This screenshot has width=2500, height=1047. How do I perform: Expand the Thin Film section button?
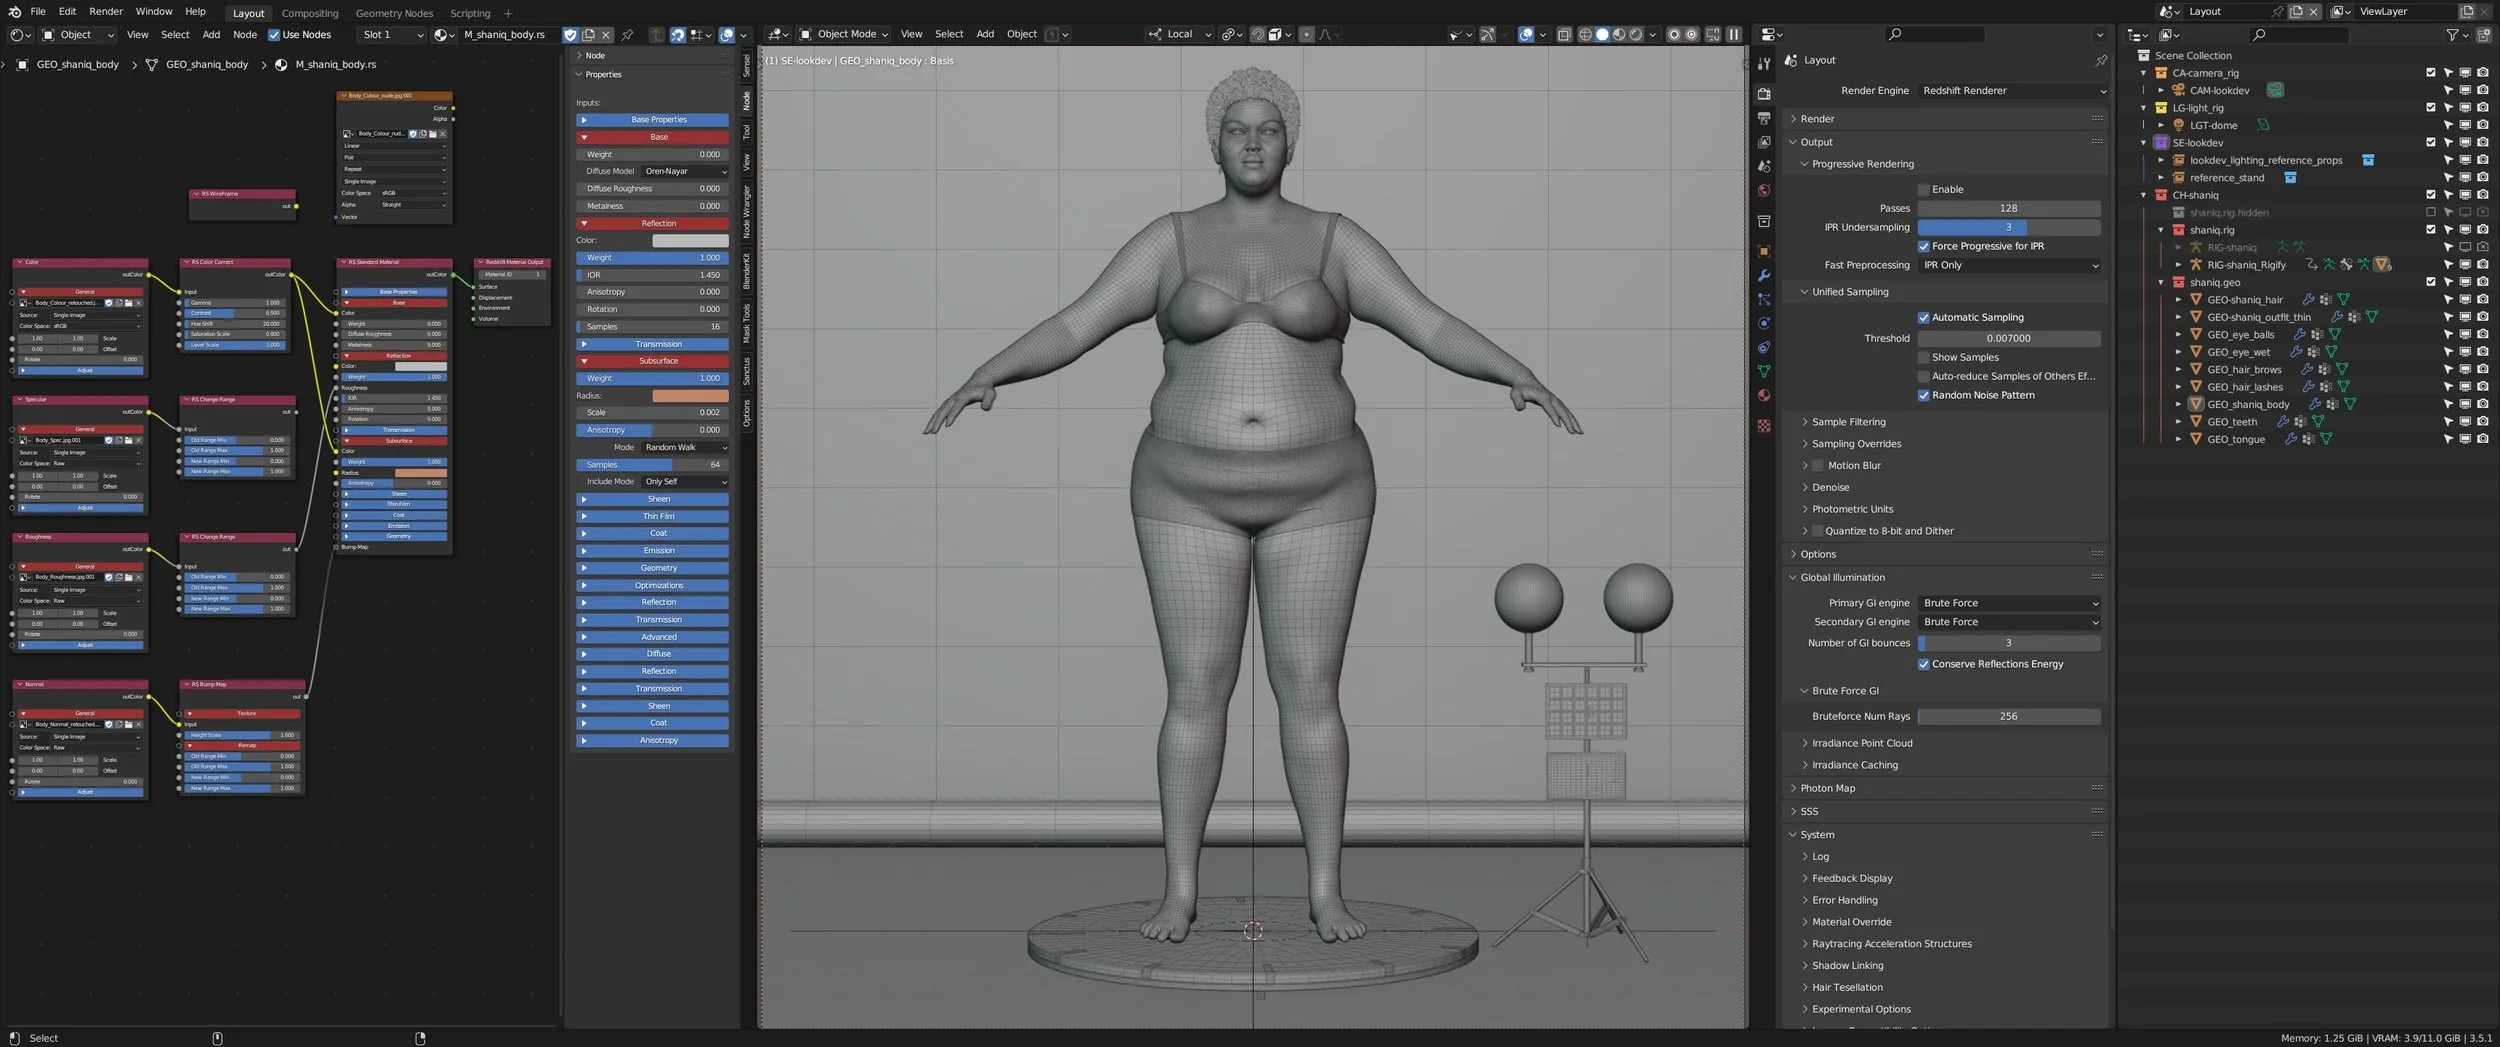coord(652,516)
